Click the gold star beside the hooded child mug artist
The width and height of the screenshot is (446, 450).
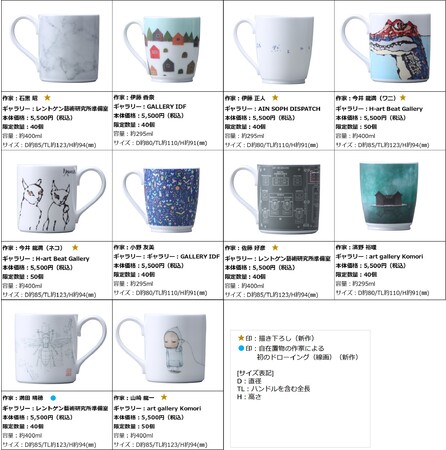click(x=164, y=397)
